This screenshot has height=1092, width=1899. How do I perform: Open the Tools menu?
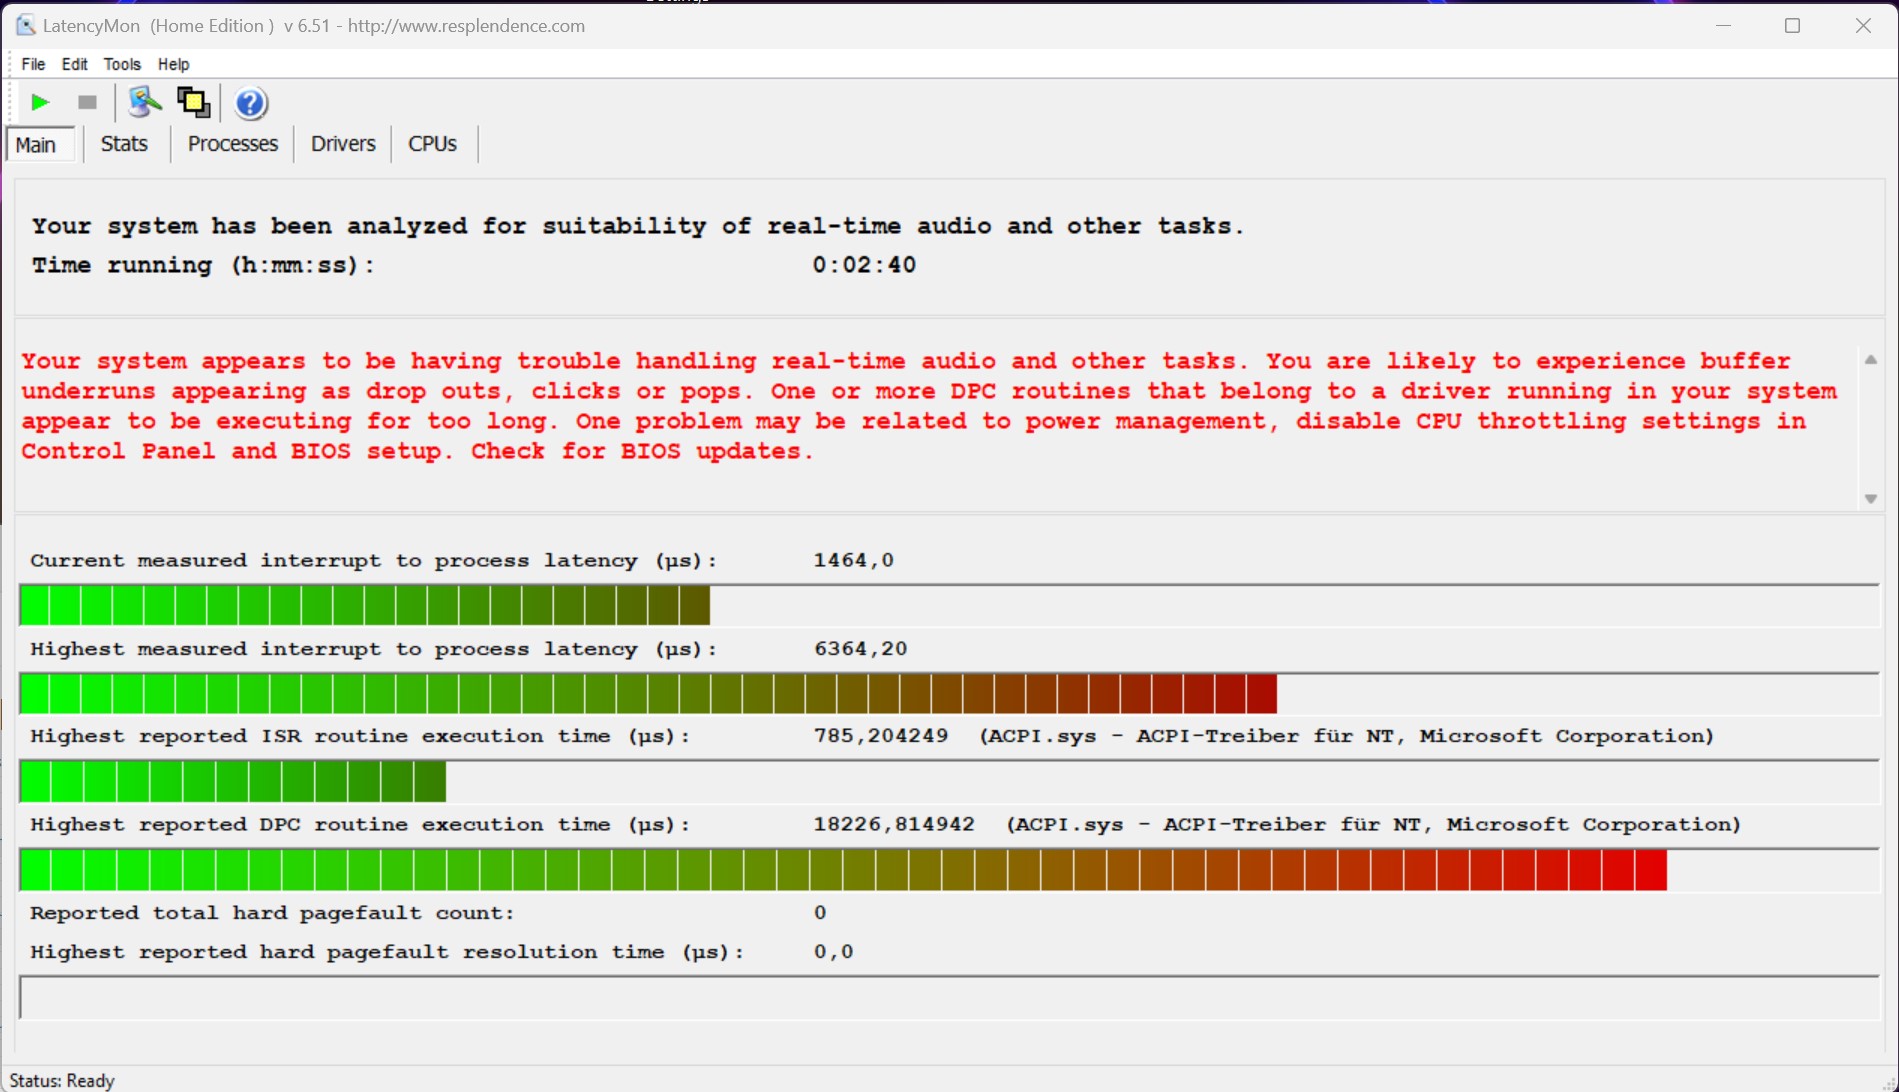click(x=122, y=64)
